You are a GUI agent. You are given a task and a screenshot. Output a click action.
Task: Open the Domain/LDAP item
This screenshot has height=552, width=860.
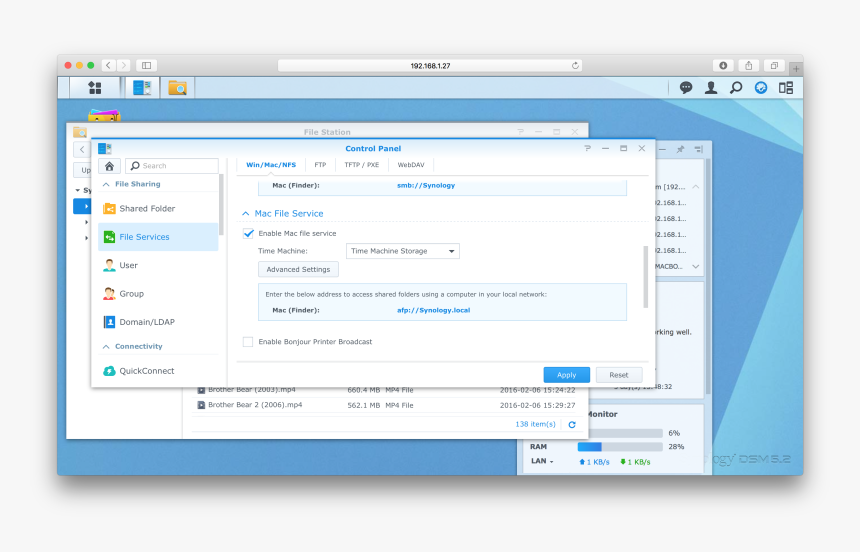(x=158, y=322)
